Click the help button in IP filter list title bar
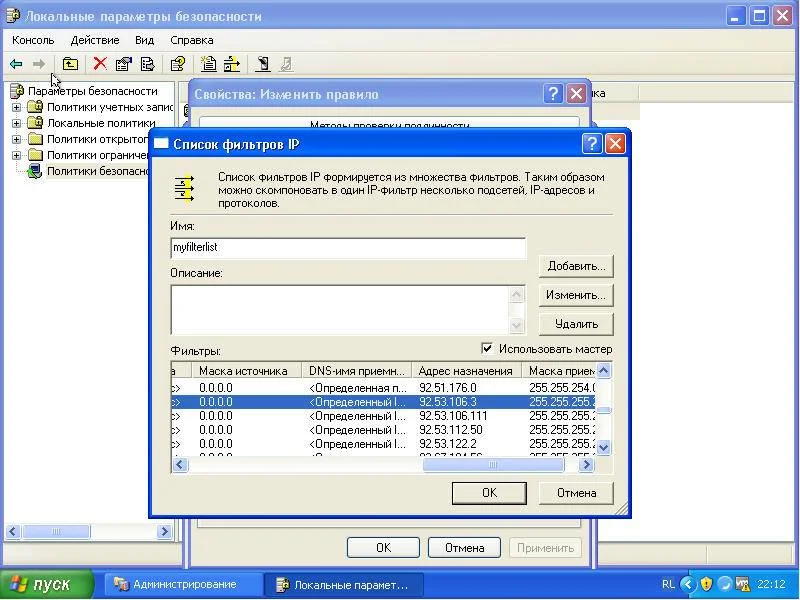Viewport: 800px width, 600px height. (592, 144)
